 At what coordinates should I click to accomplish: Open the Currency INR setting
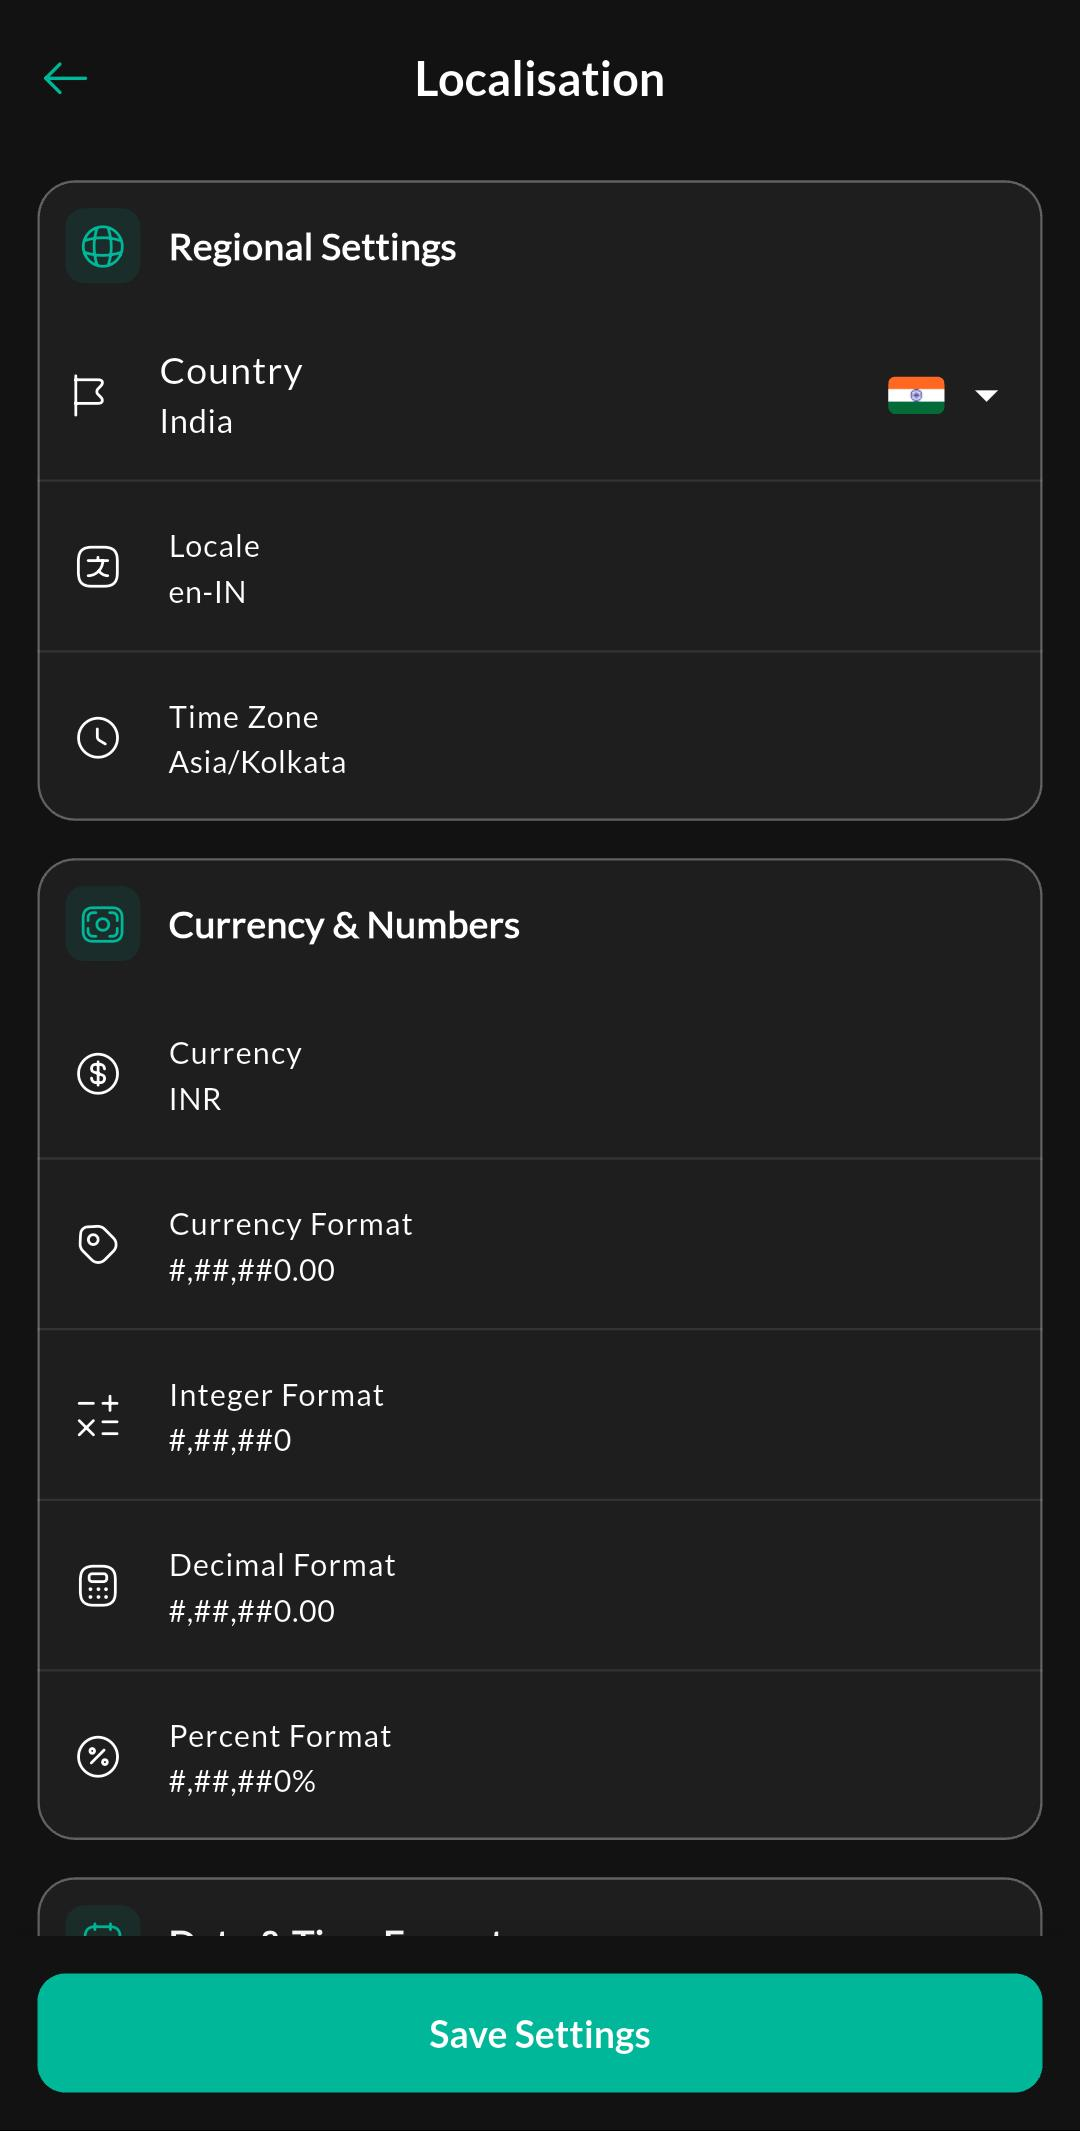coord(540,1074)
